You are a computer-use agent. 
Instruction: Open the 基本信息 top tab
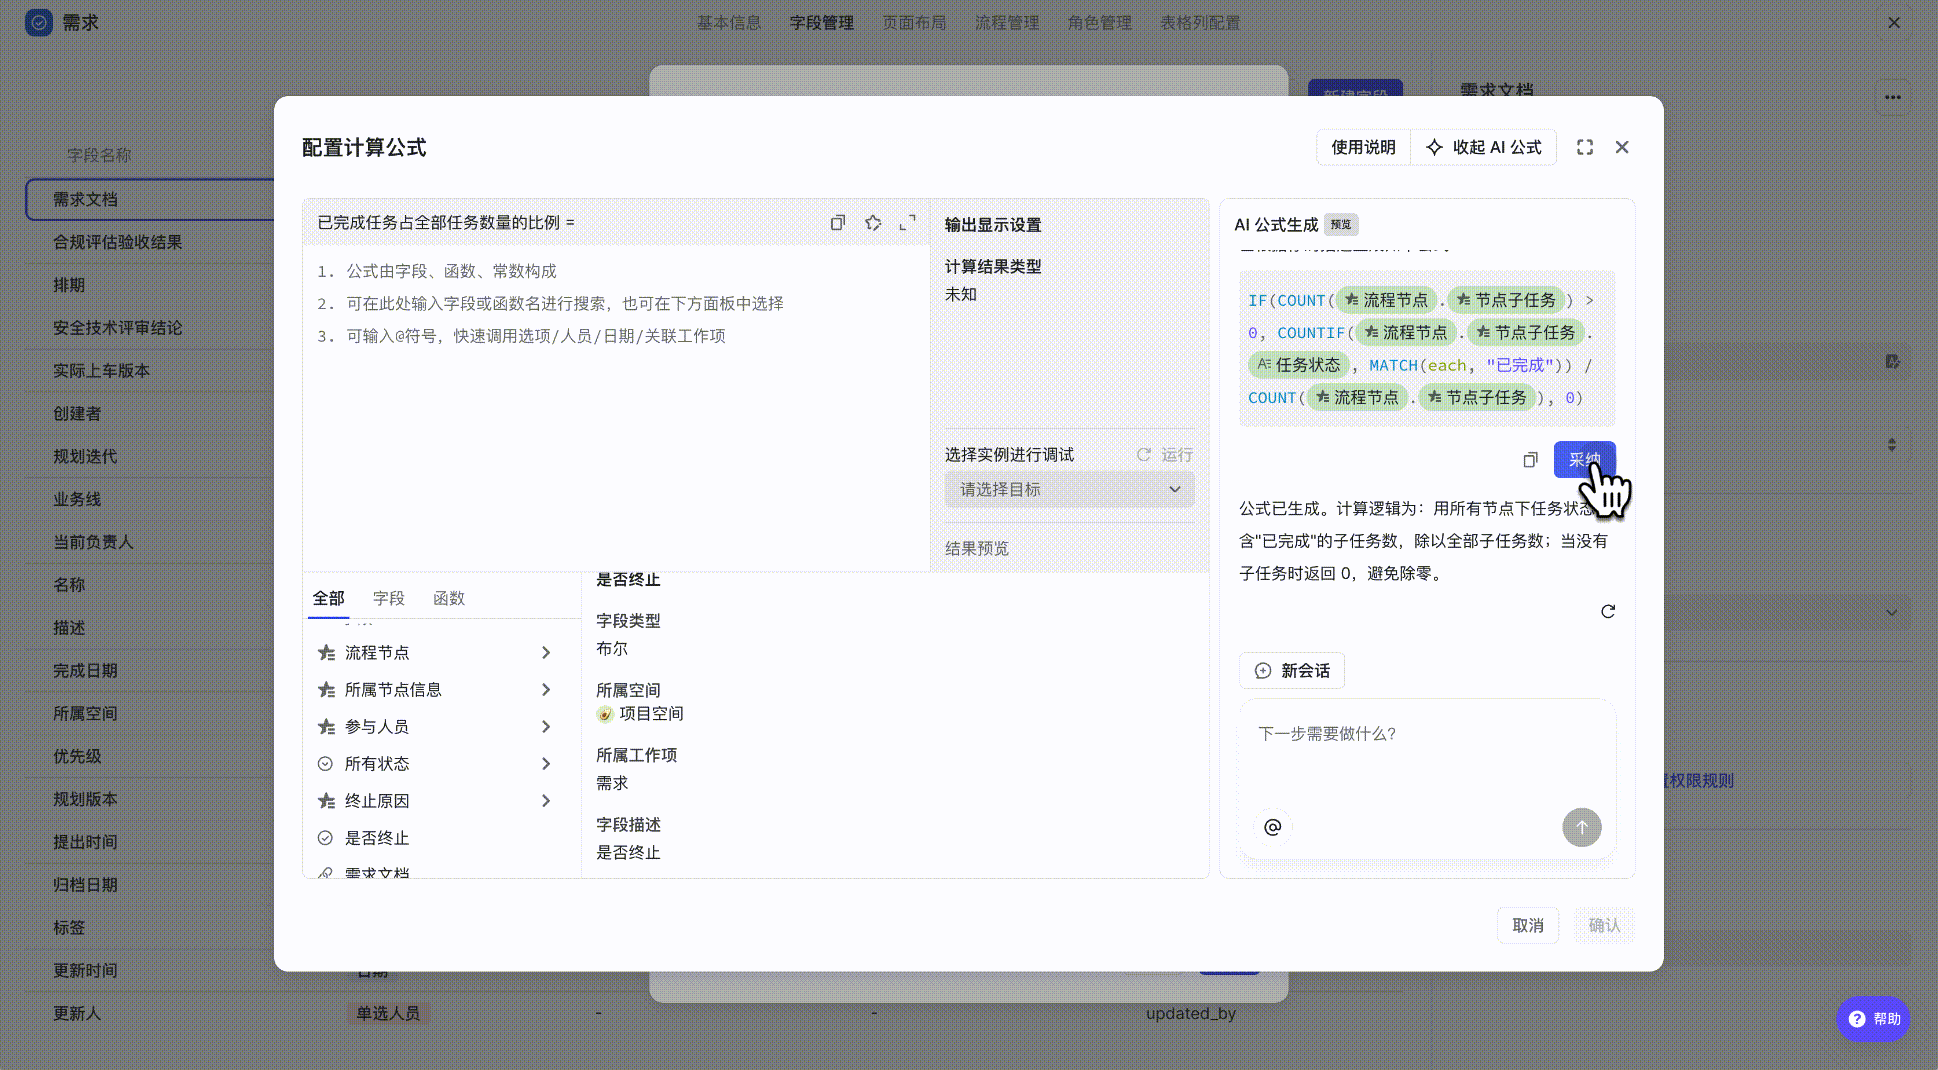click(729, 22)
